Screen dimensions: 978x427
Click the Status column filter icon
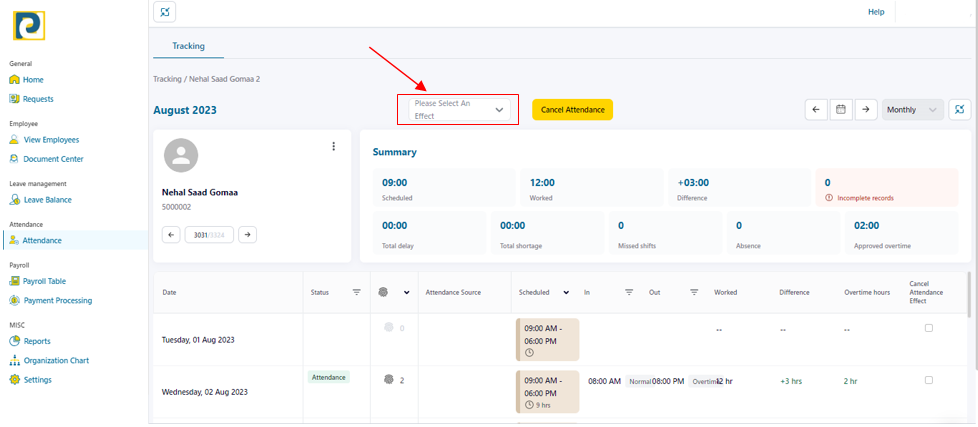pyautogui.click(x=357, y=292)
